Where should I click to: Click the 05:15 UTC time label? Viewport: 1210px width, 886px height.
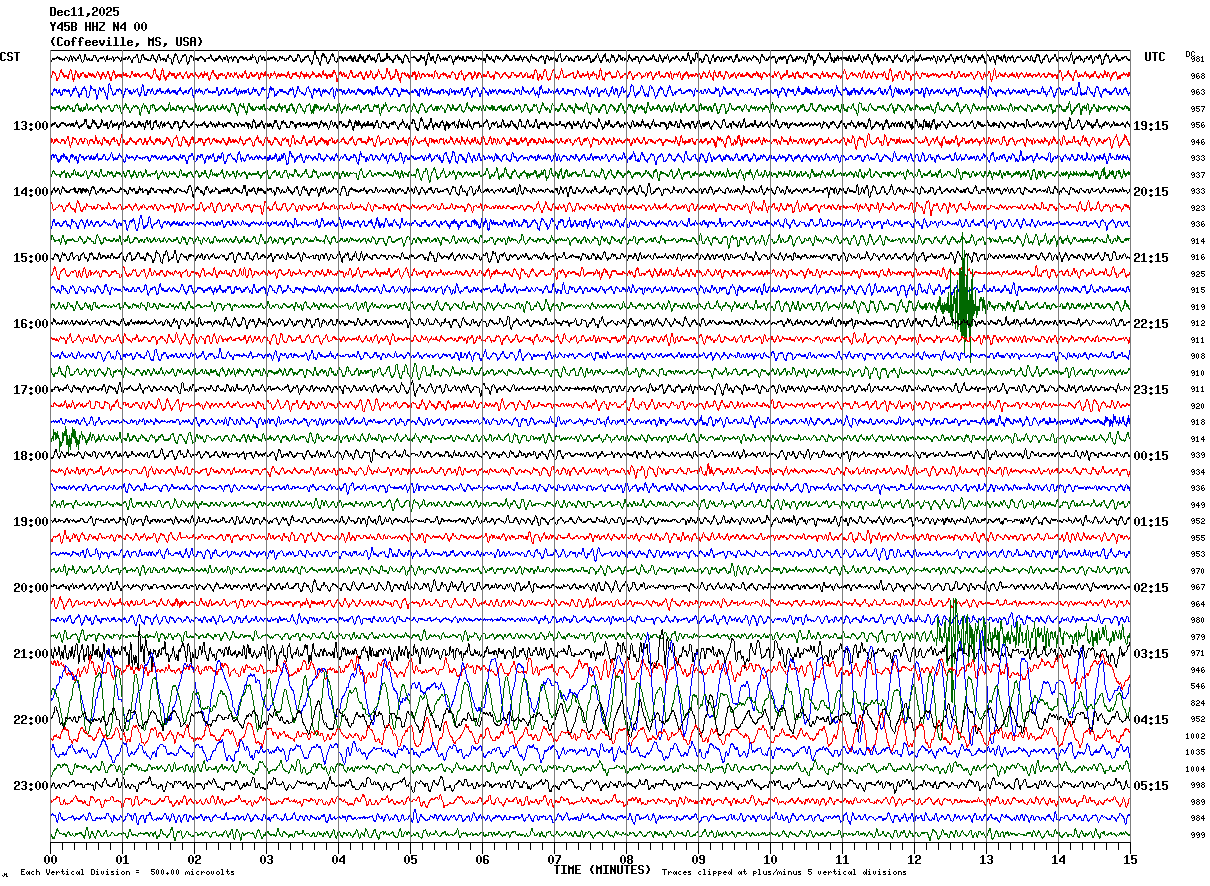tap(1151, 786)
